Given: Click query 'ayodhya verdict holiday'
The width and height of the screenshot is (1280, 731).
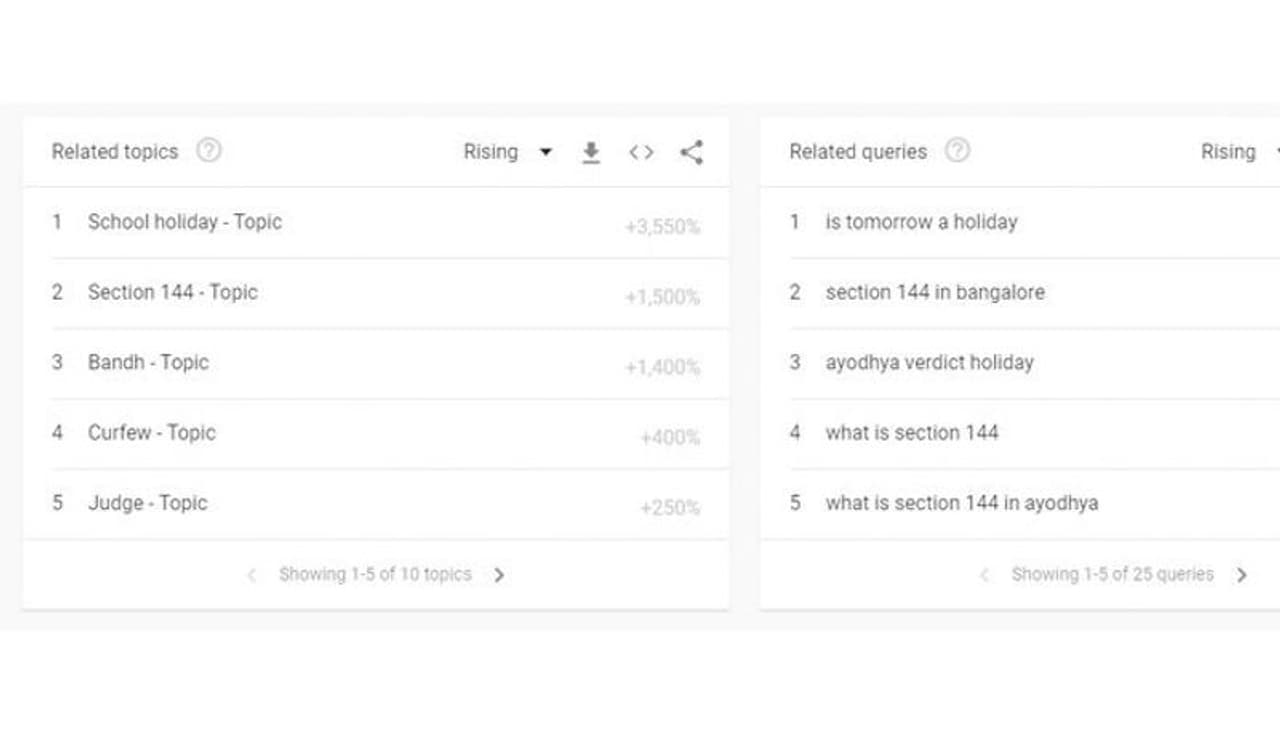Looking at the screenshot, I should pos(929,362).
